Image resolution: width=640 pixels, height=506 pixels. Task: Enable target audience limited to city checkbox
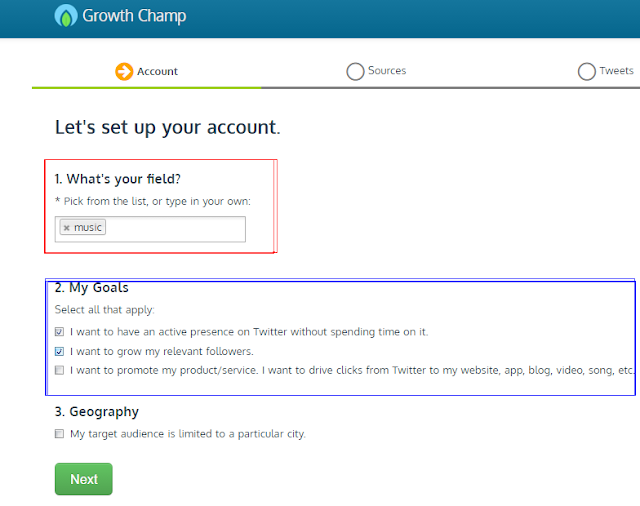point(59,433)
